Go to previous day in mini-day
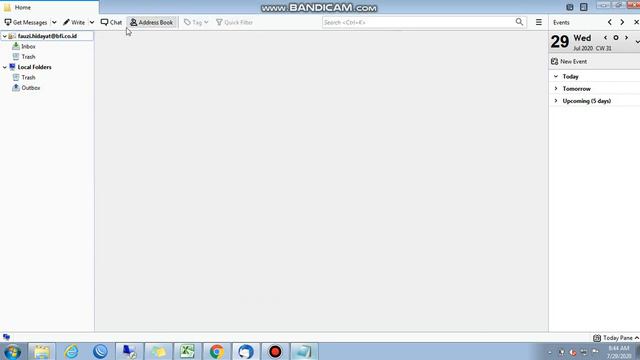The image size is (640, 360). click(605, 38)
